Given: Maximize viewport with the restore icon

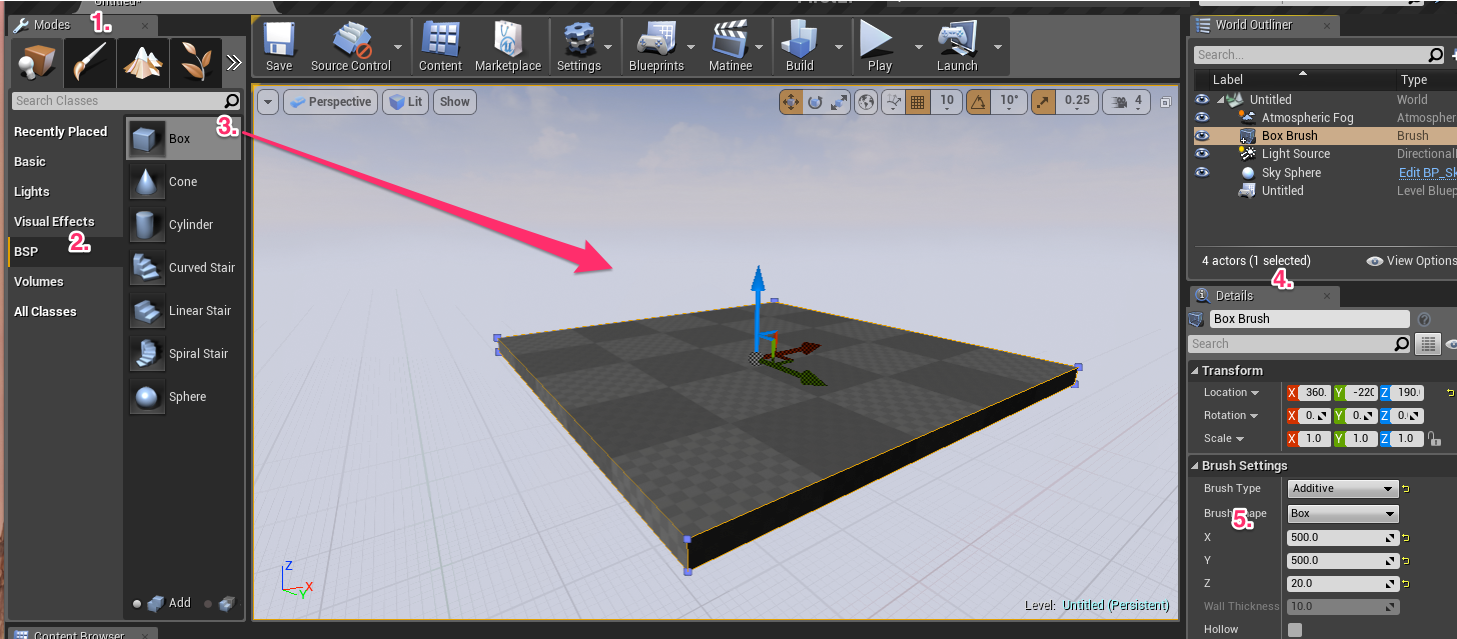Looking at the screenshot, I should click(1165, 102).
